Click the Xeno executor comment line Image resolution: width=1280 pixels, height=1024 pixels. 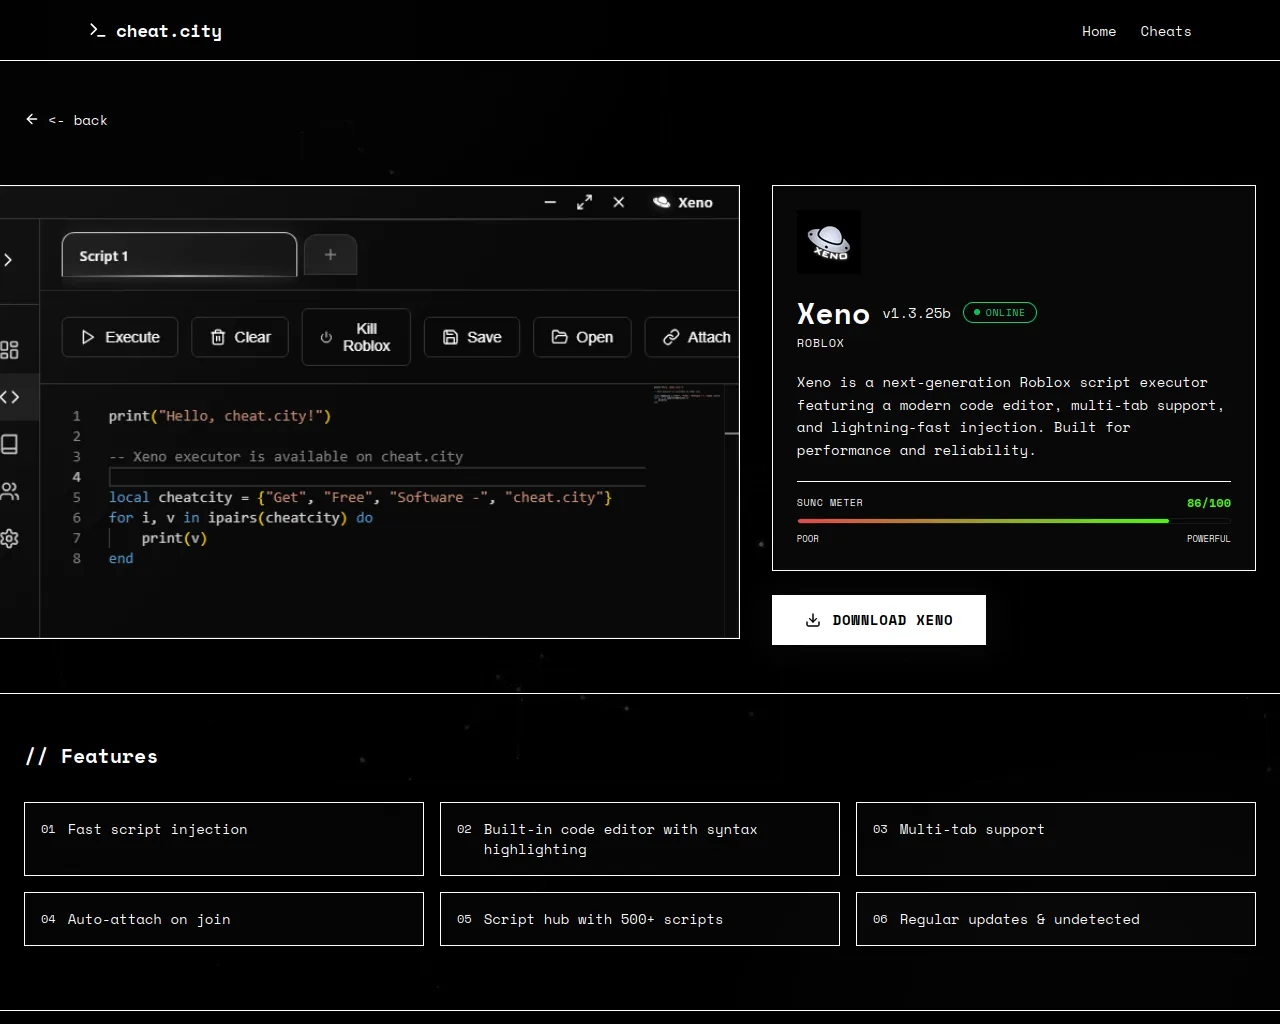click(x=286, y=457)
